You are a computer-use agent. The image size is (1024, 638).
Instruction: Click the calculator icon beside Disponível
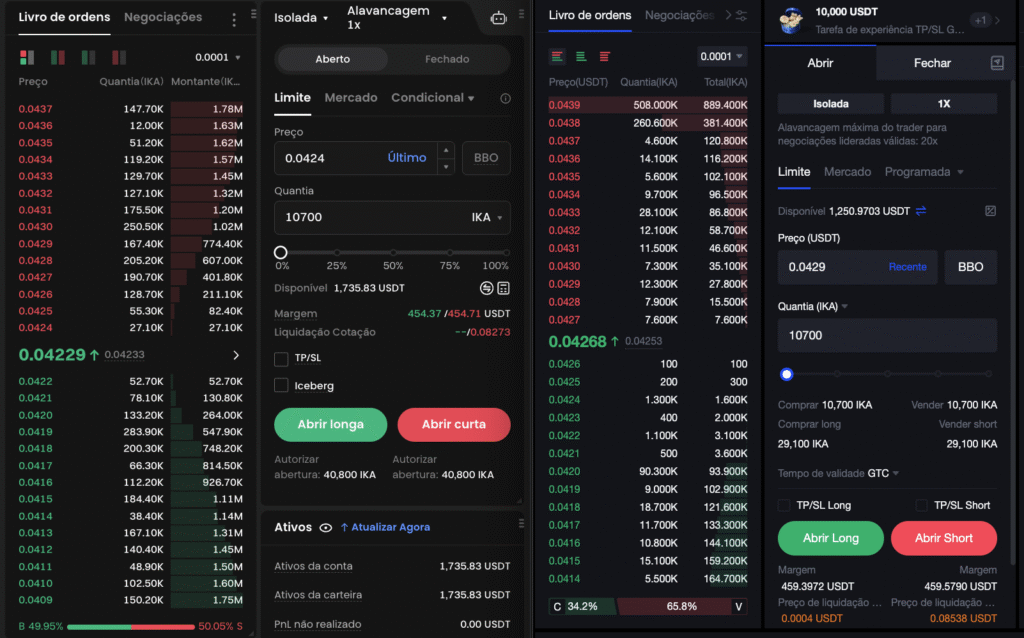(x=503, y=288)
